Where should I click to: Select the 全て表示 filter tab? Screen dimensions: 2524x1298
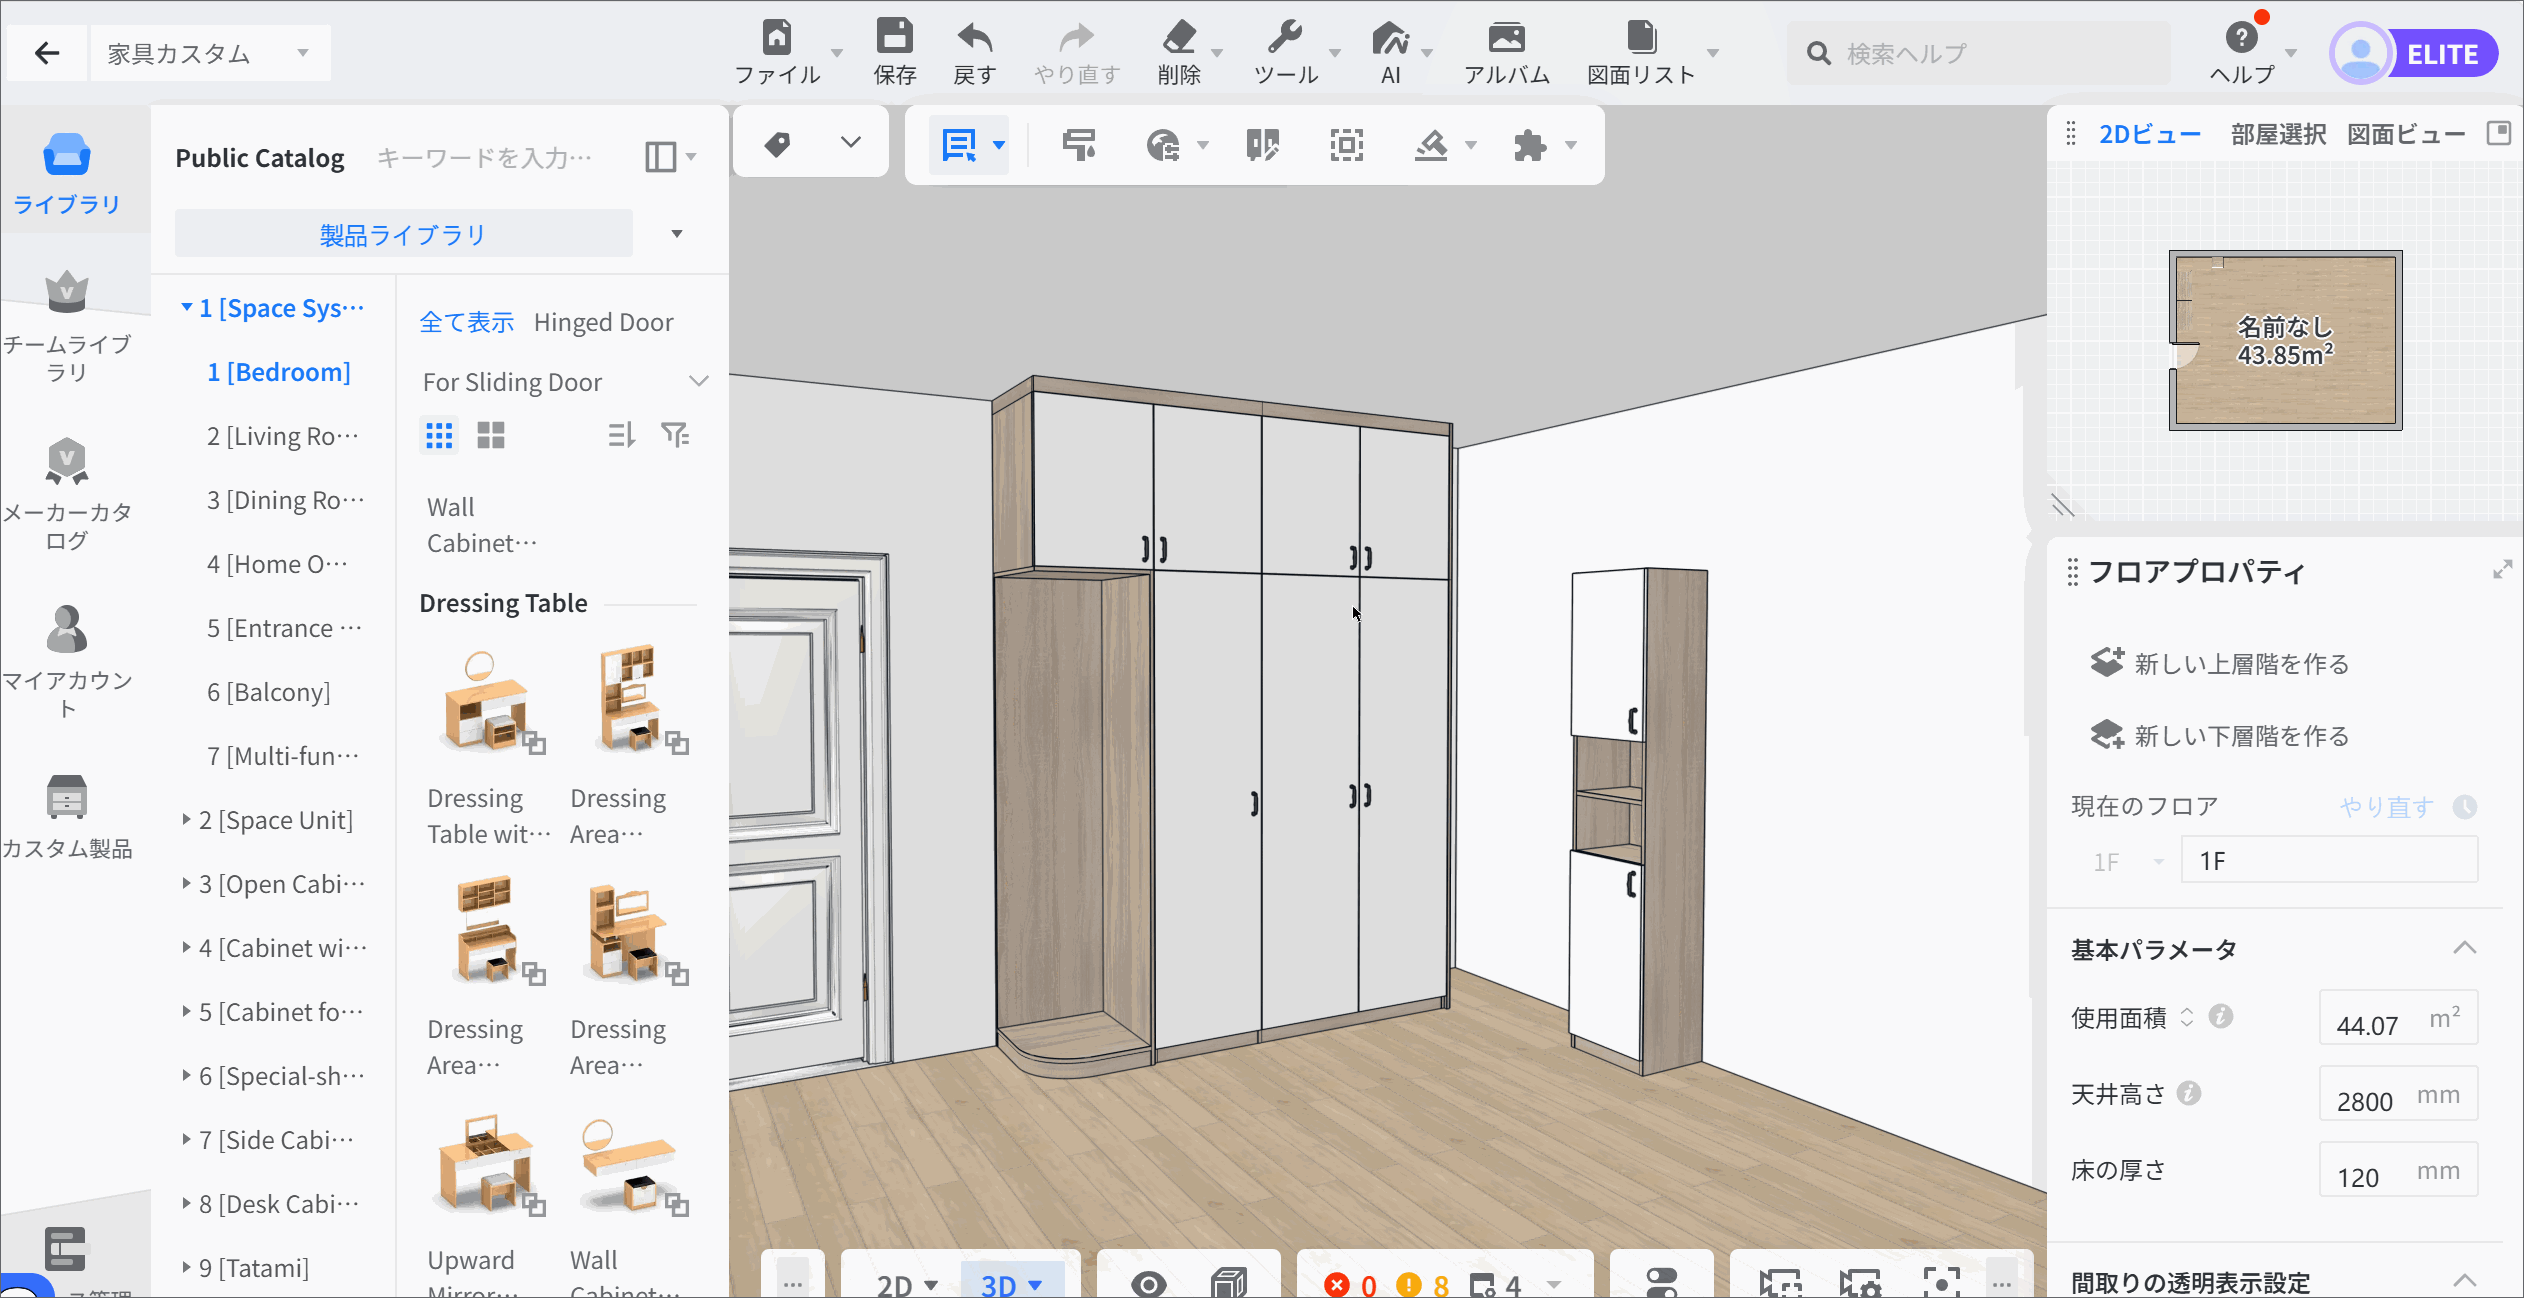tap(466, 322)
